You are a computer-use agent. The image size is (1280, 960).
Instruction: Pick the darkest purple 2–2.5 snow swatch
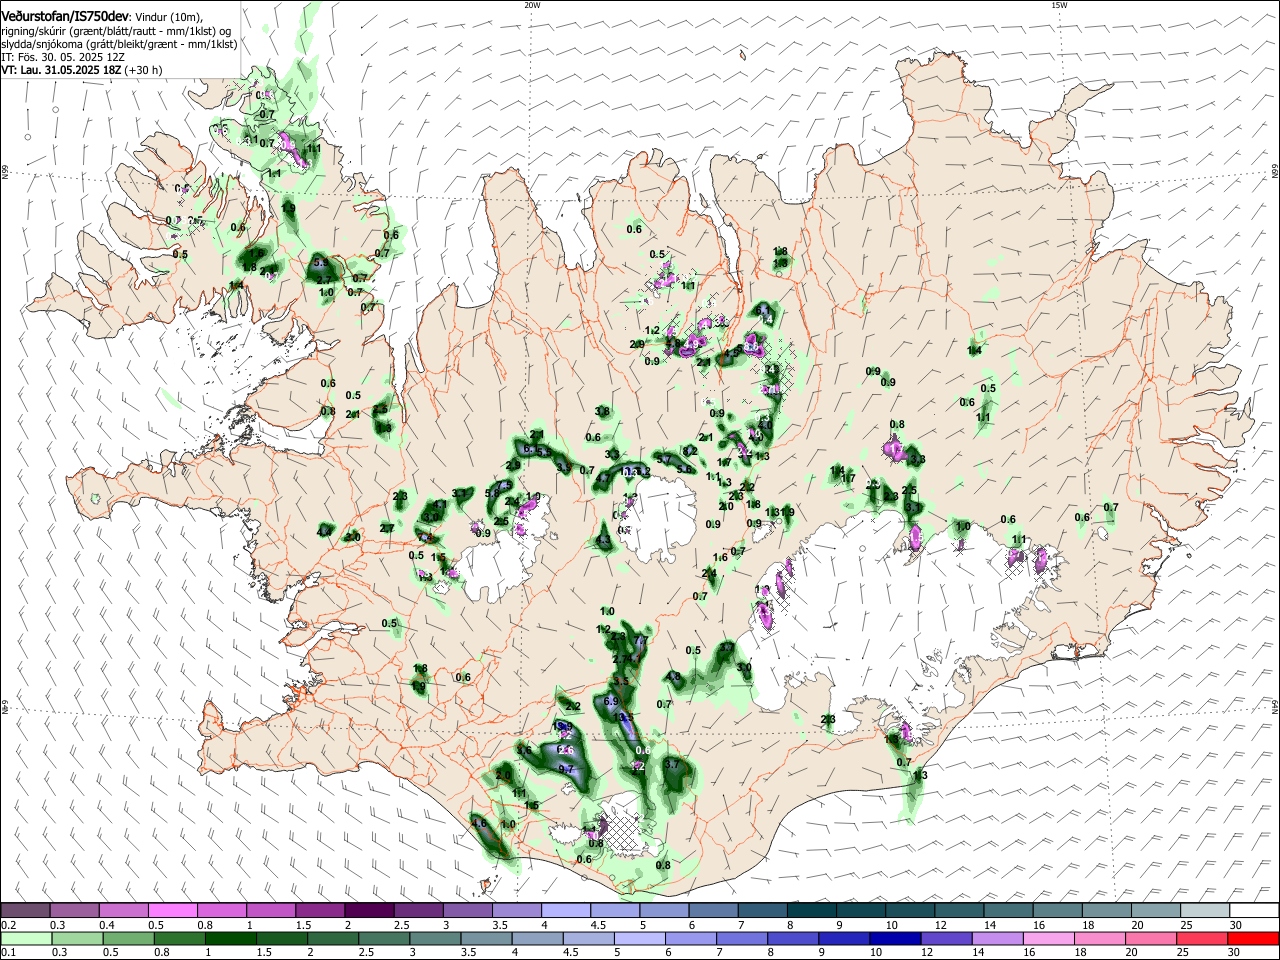point(369,911)
